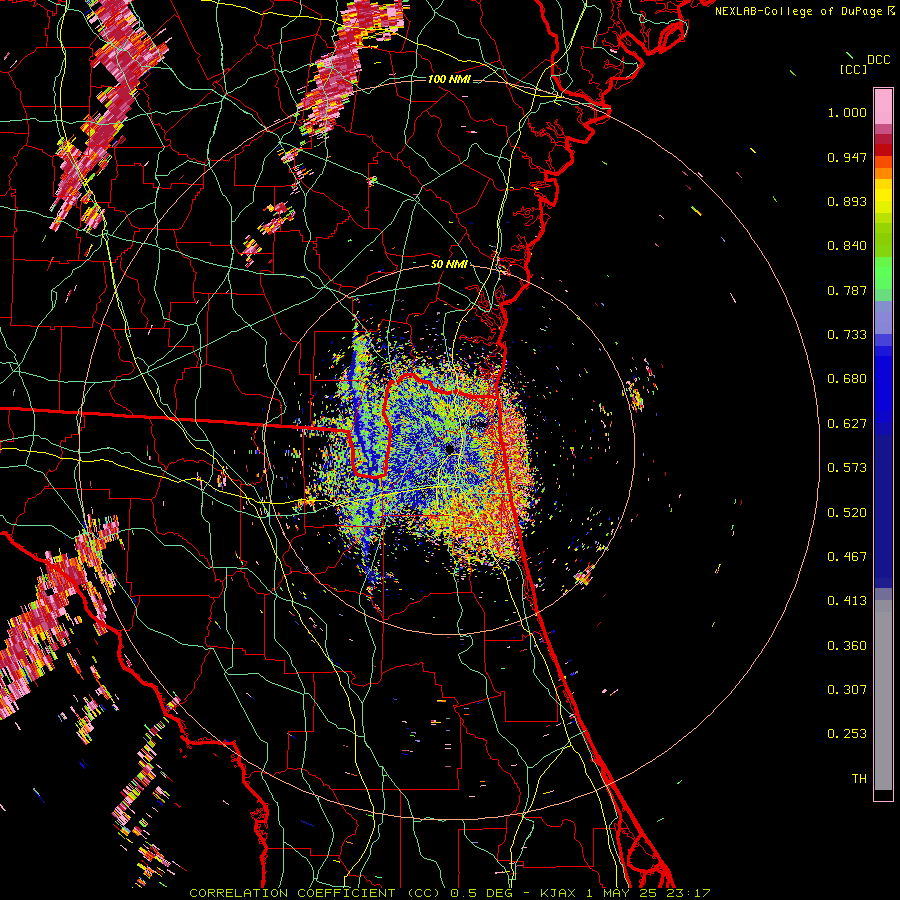Click the 50 NMI range ring label
Screen dimensions: 900x900
click(449, 265)
